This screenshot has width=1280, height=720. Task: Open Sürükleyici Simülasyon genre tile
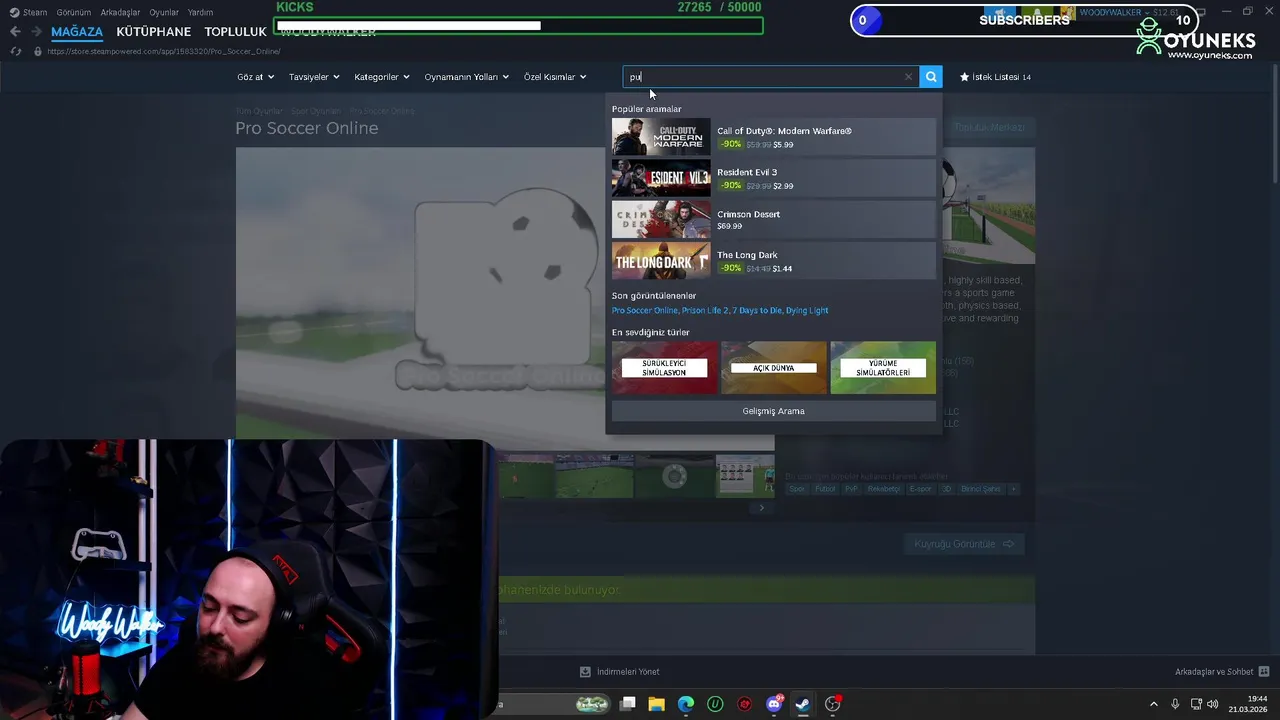click(665, 367)
